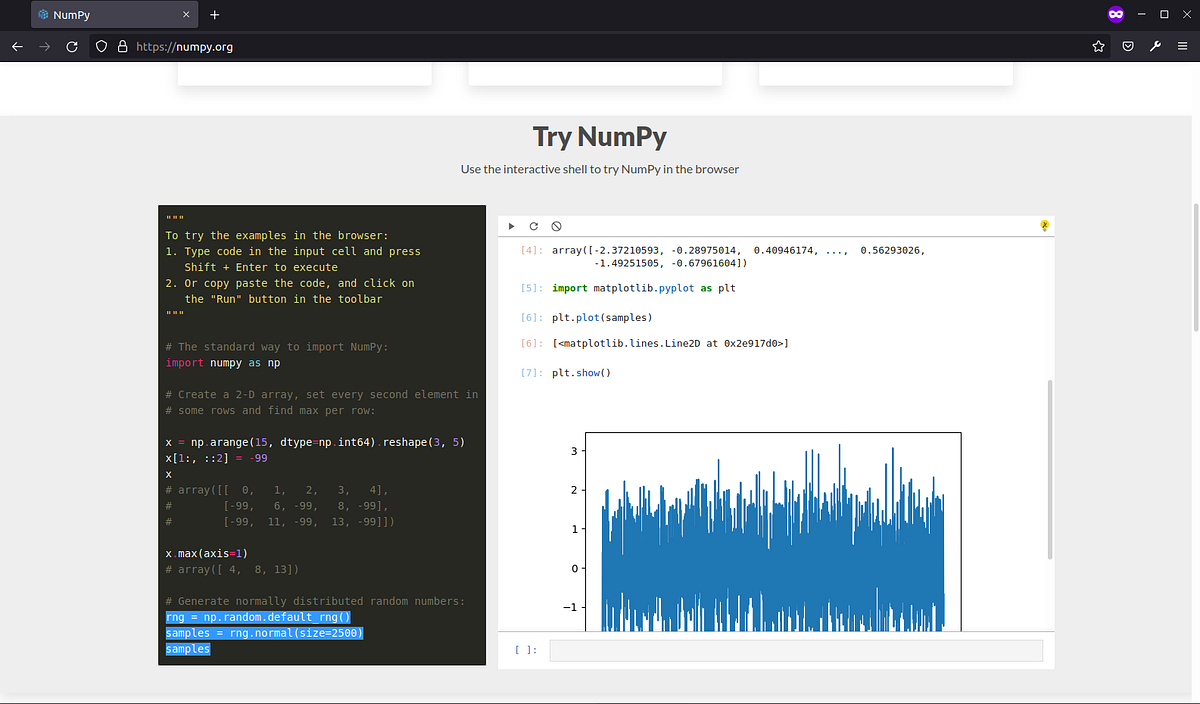Open the Firefox hamburger menu
1200x704 pixels.
pyautogui.click(x=1183, y=46)
